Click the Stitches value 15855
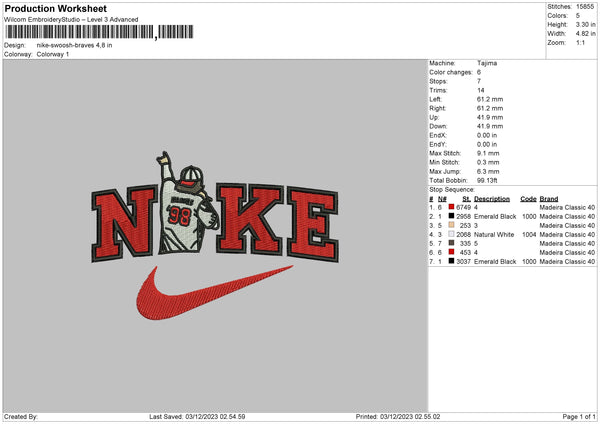Screen dimensions: 600x424 pyautogui.click(x=585, y=7)
